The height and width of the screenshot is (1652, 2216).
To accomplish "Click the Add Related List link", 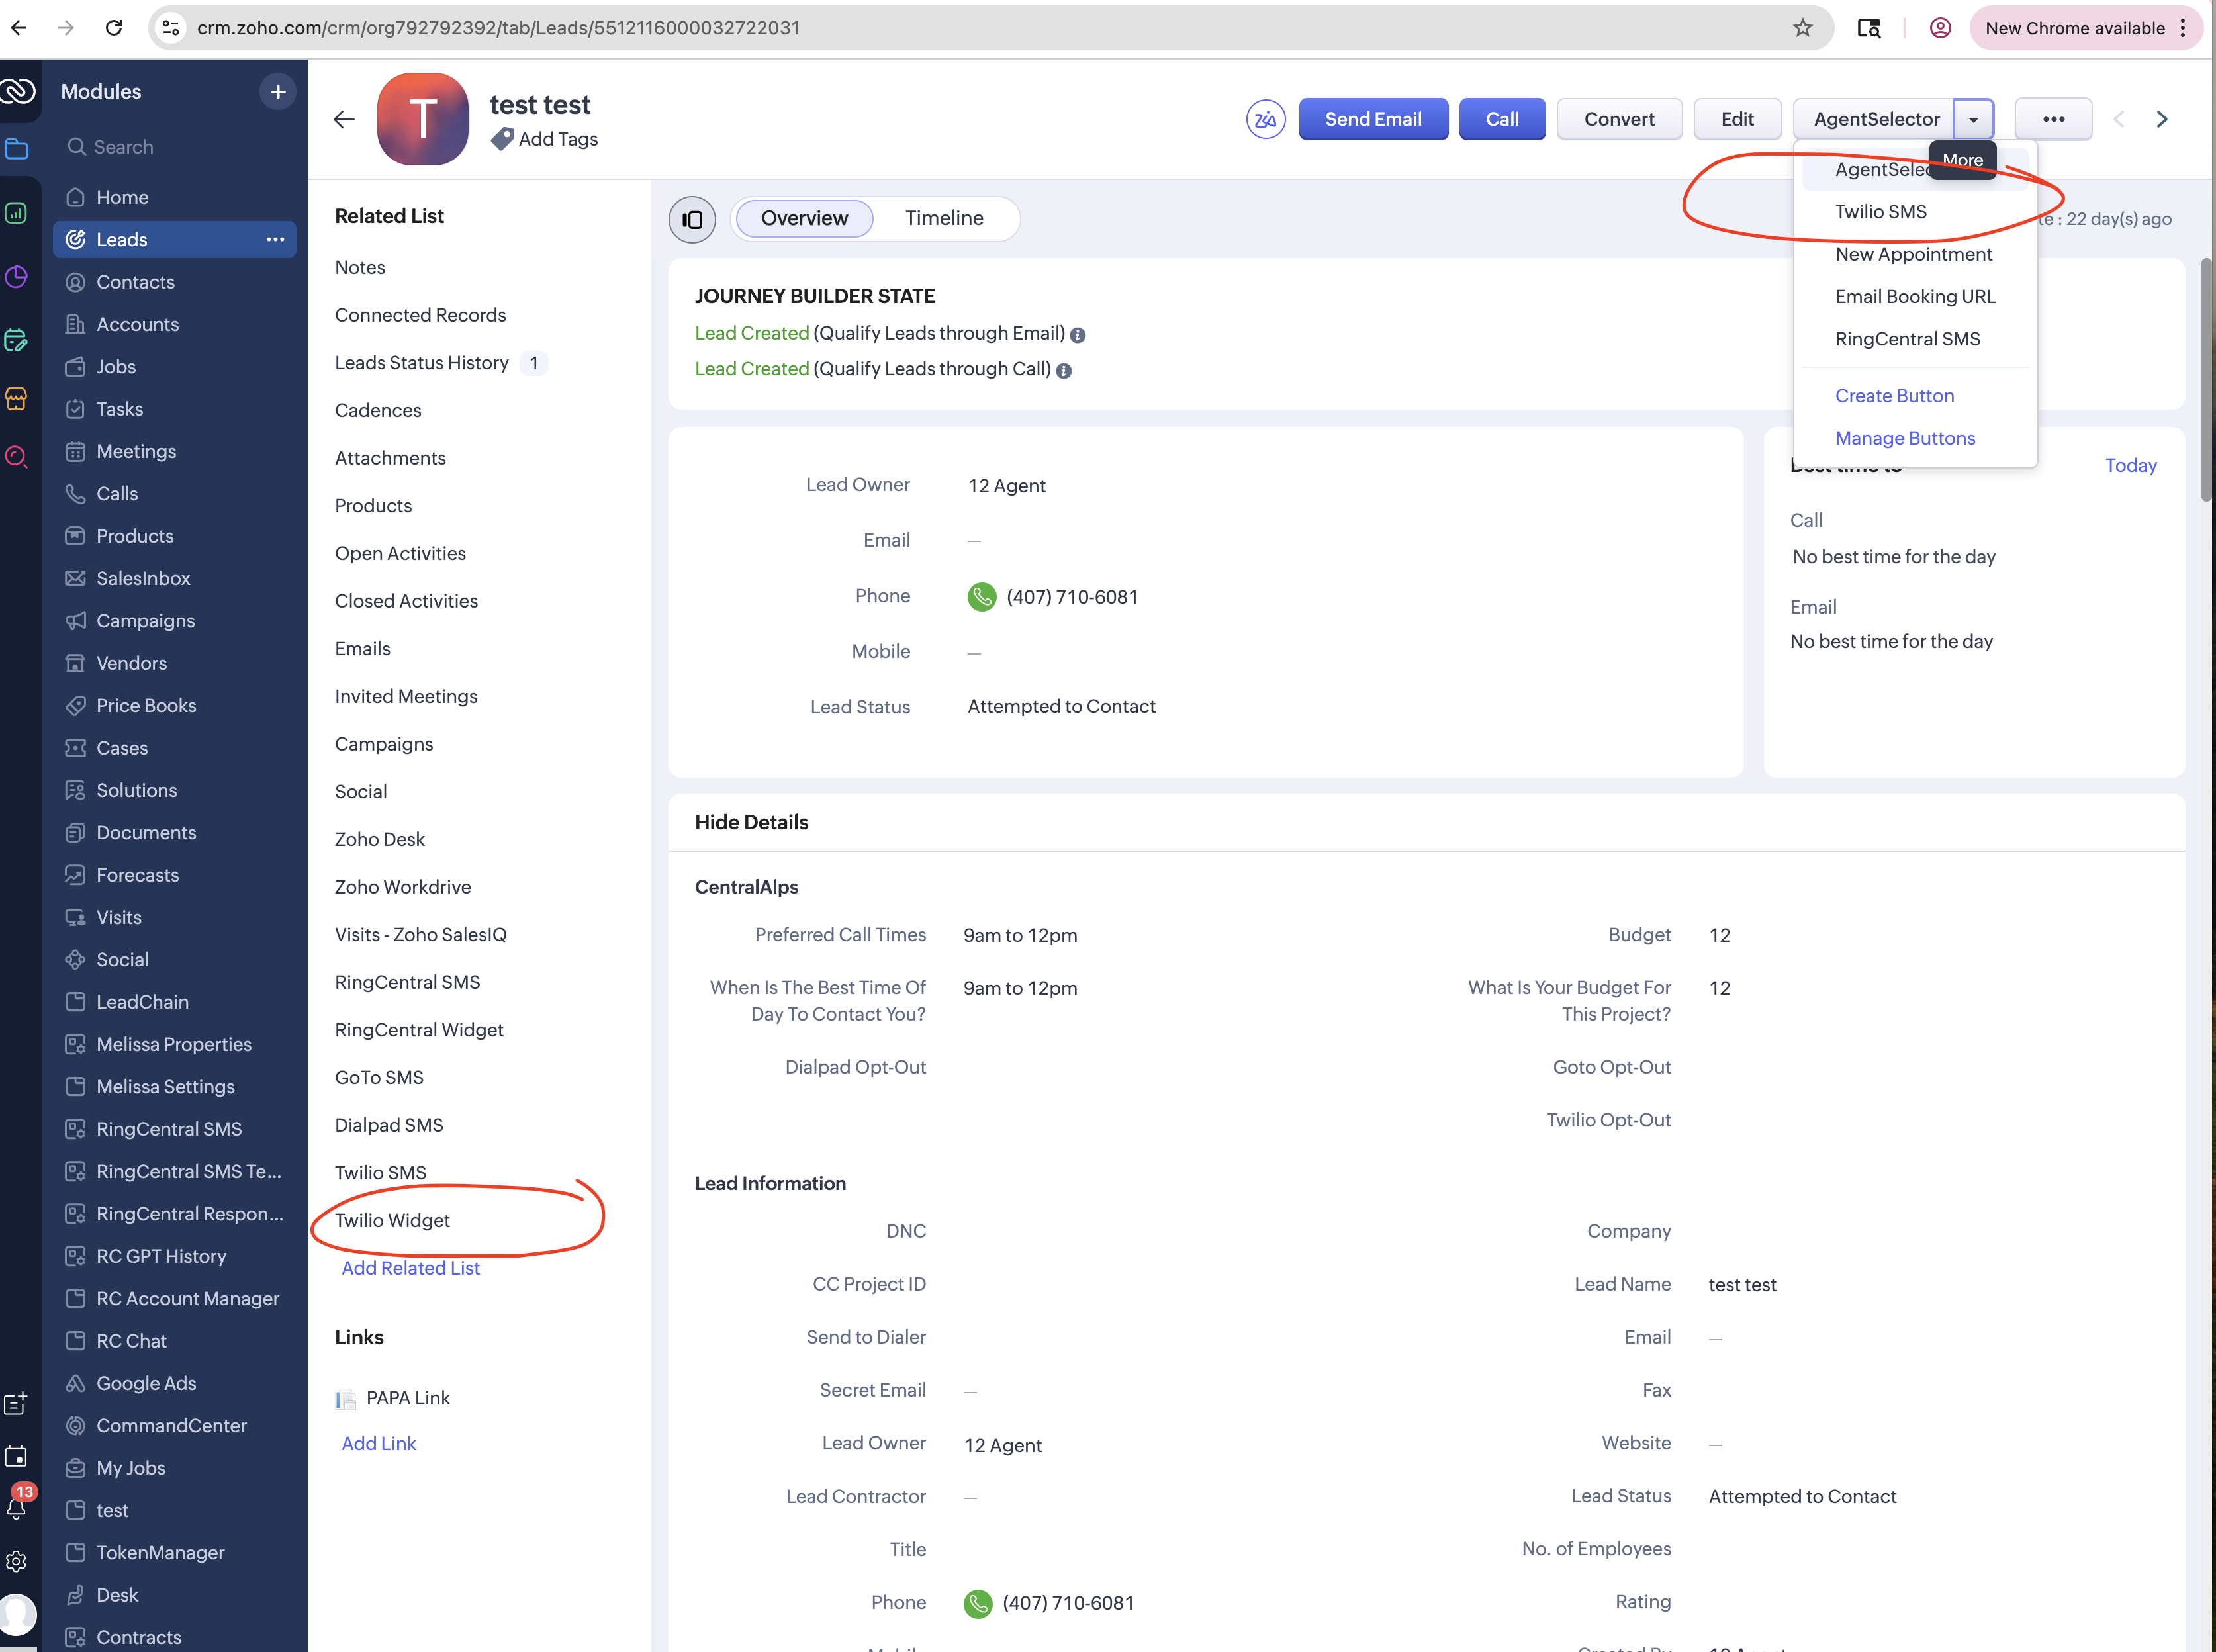I will (410, 1268).
